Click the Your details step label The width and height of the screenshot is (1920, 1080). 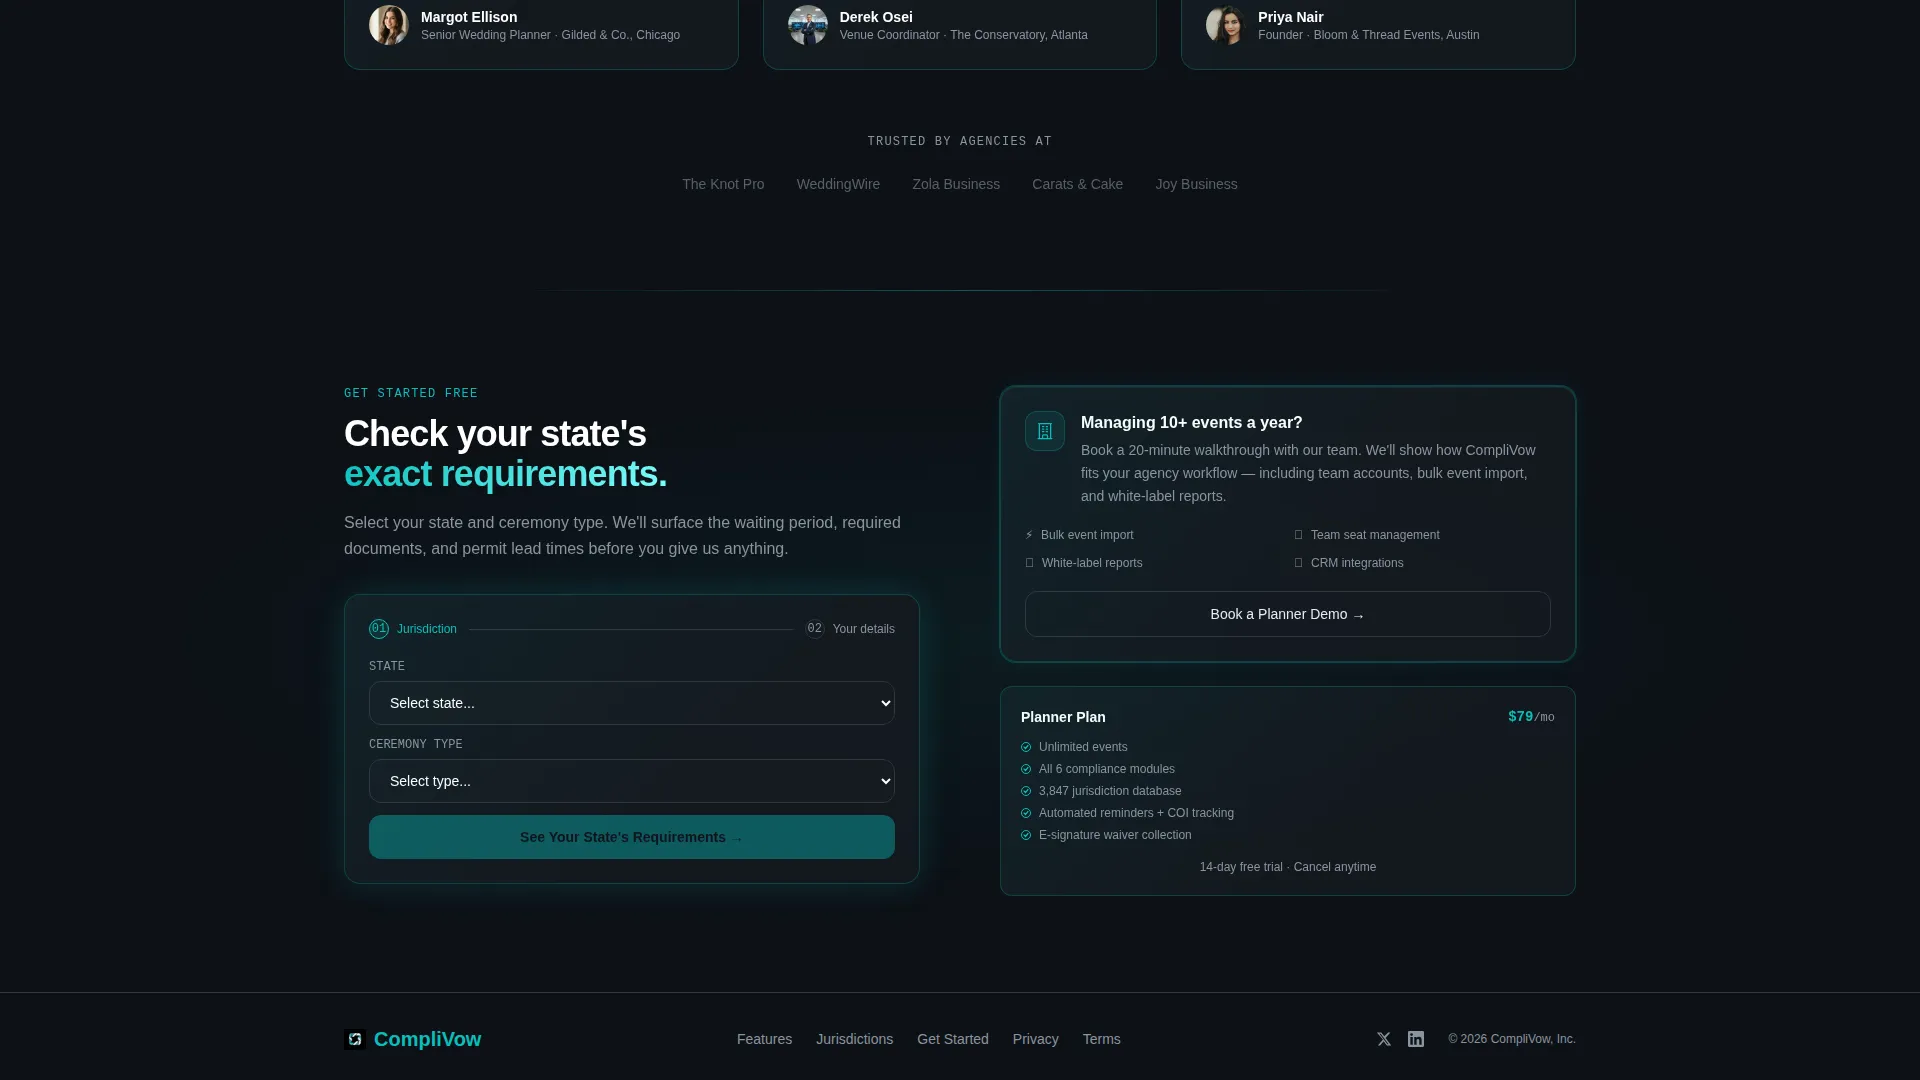pos(864,629)
